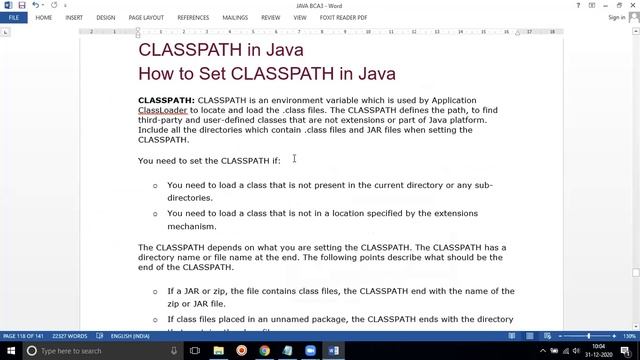Click the taskbar search box
The width and height of the screenshot is (640, 360).
[x=102, y=351]
